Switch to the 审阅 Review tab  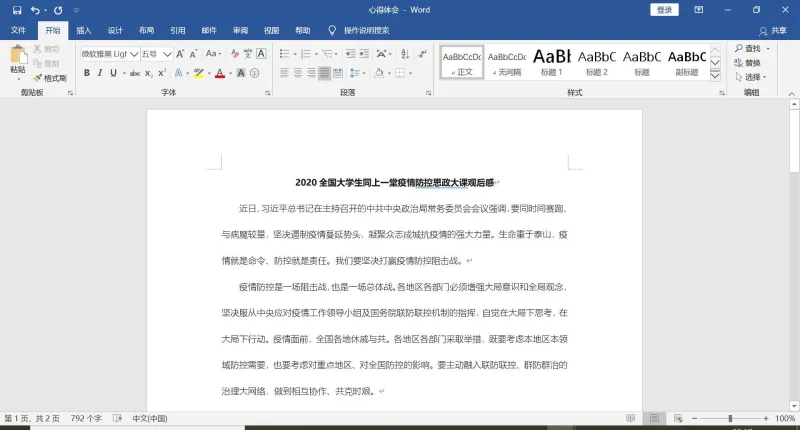click(x=240, y=31)
